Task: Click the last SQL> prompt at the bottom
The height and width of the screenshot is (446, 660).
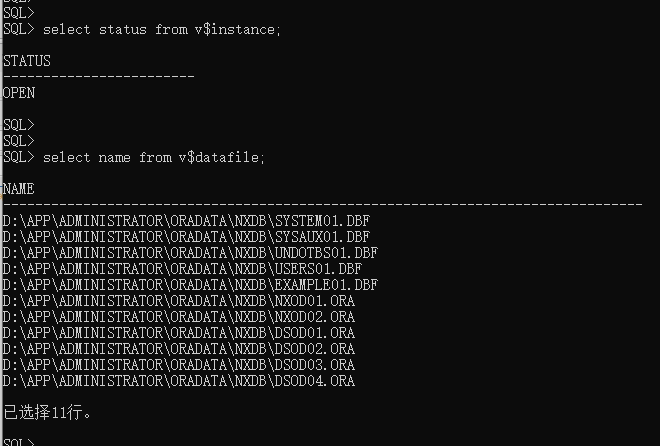Action: [x=19, y=442]
